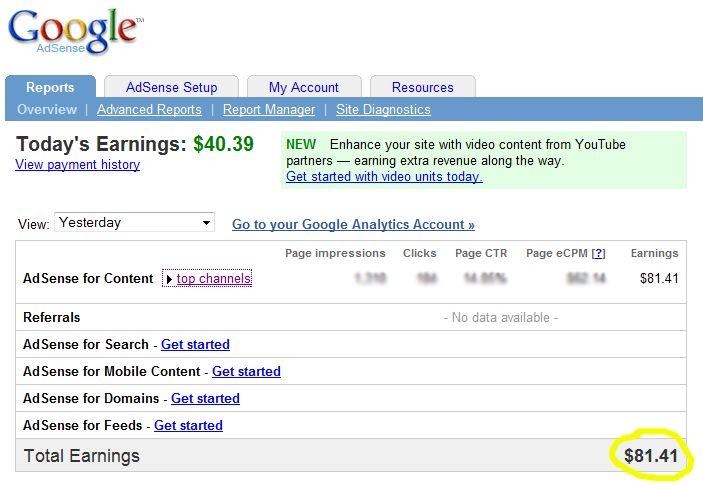Go to the Resources tab

422,87
